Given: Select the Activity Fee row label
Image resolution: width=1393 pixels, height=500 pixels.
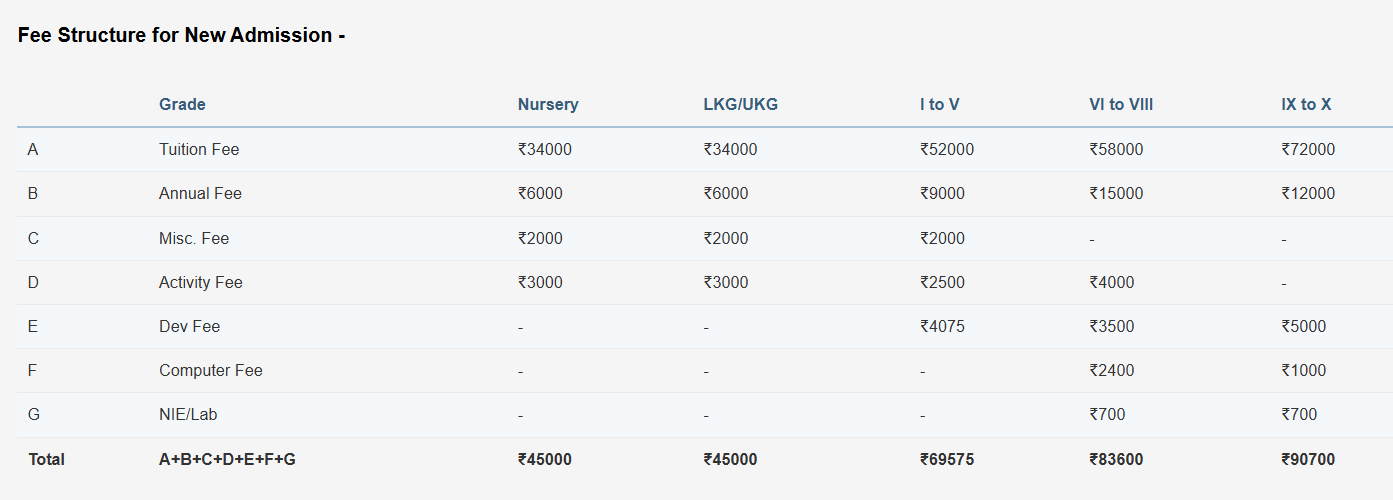Looking at the screenshot, I should [x=200, y=282].
